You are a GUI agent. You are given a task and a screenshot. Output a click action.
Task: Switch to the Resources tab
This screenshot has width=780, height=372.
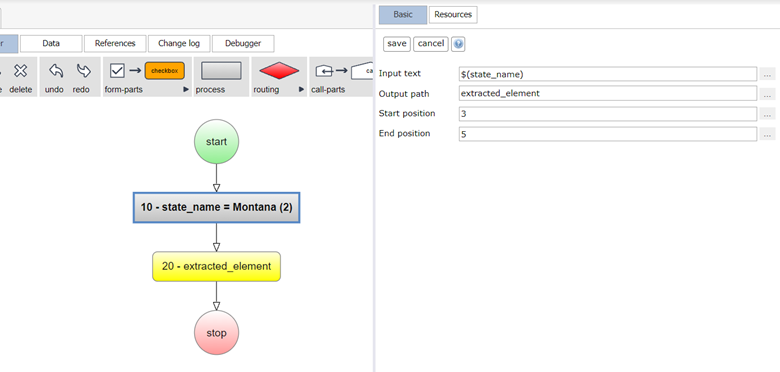pos(453,15)
